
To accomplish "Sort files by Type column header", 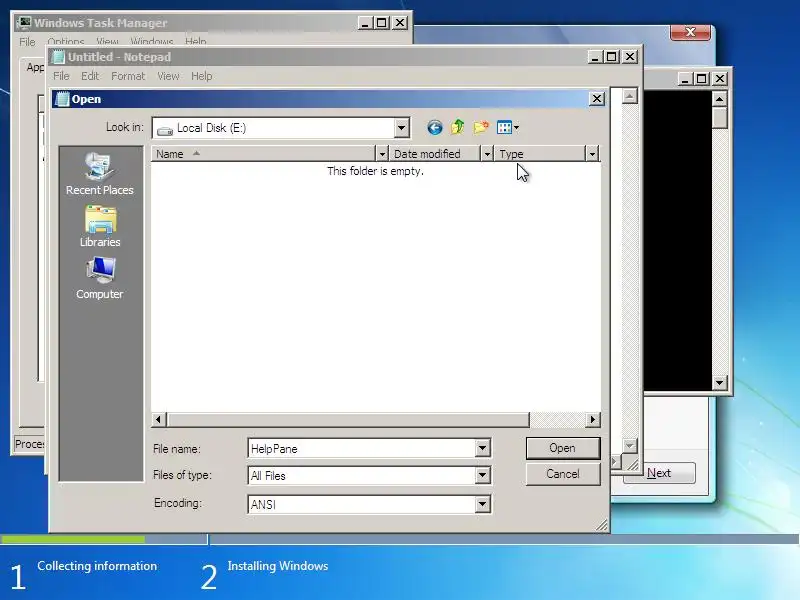I will click(540, 154).
